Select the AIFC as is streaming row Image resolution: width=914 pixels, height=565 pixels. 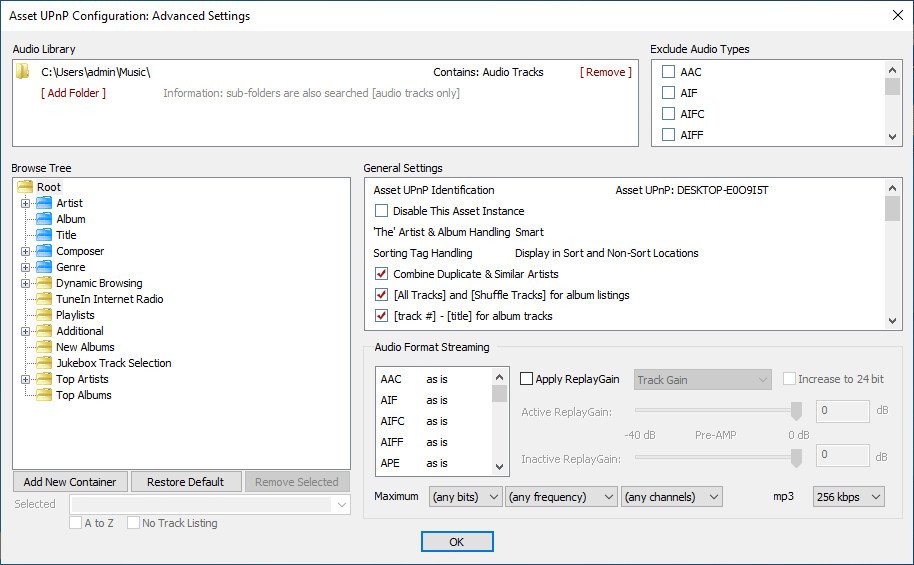[x=434, y=421]
